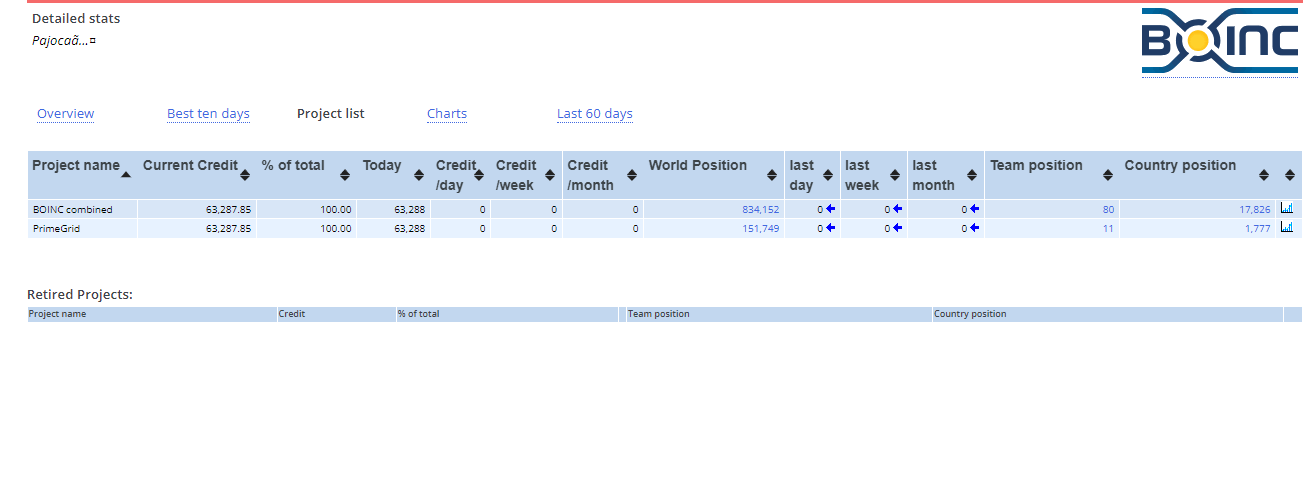This screenshot has width=1312, height=488.
Task: Click the BOINC logo
Action: tap(1219, 41)
